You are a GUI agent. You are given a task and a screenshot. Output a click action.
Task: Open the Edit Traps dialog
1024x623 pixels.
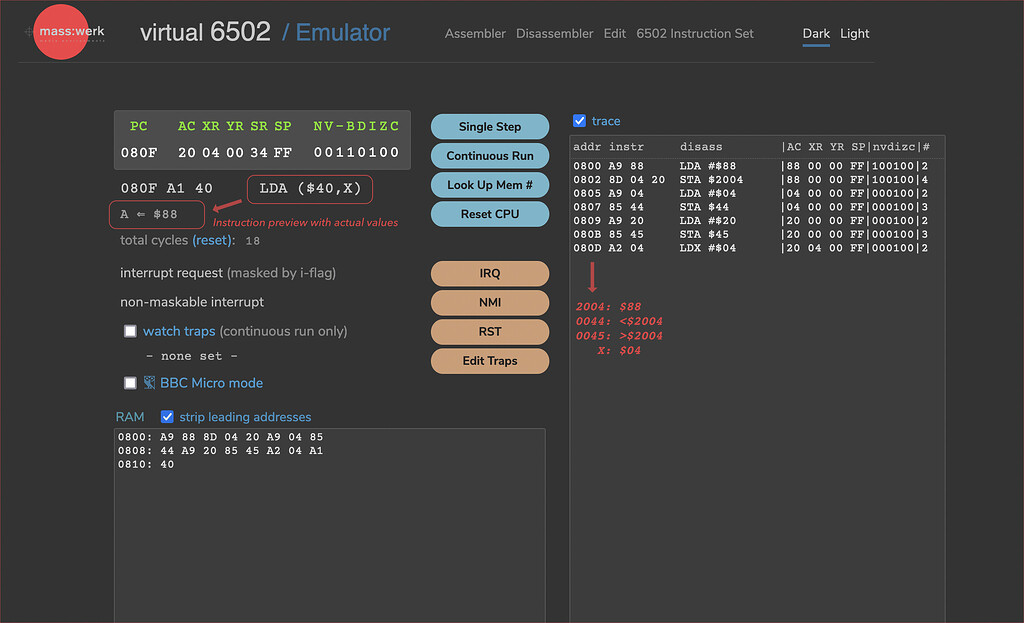489,360
